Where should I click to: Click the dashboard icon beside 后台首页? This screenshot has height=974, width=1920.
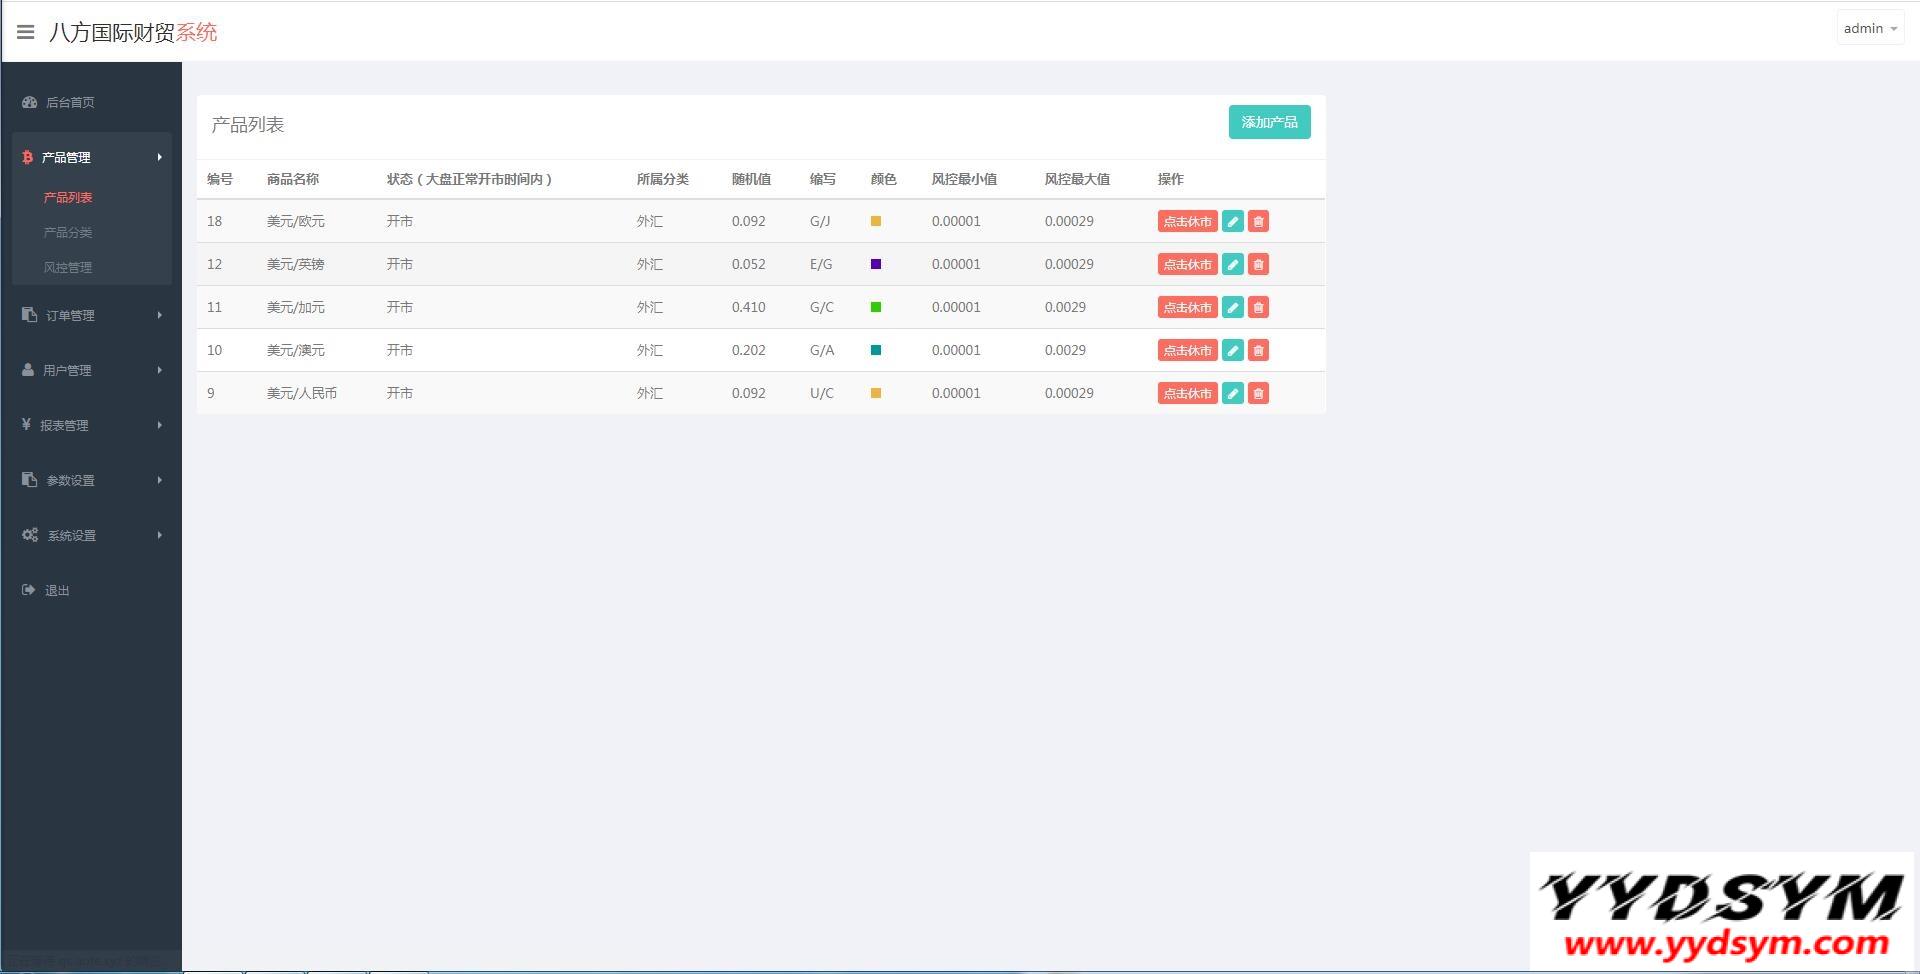(x=29, y=102)
